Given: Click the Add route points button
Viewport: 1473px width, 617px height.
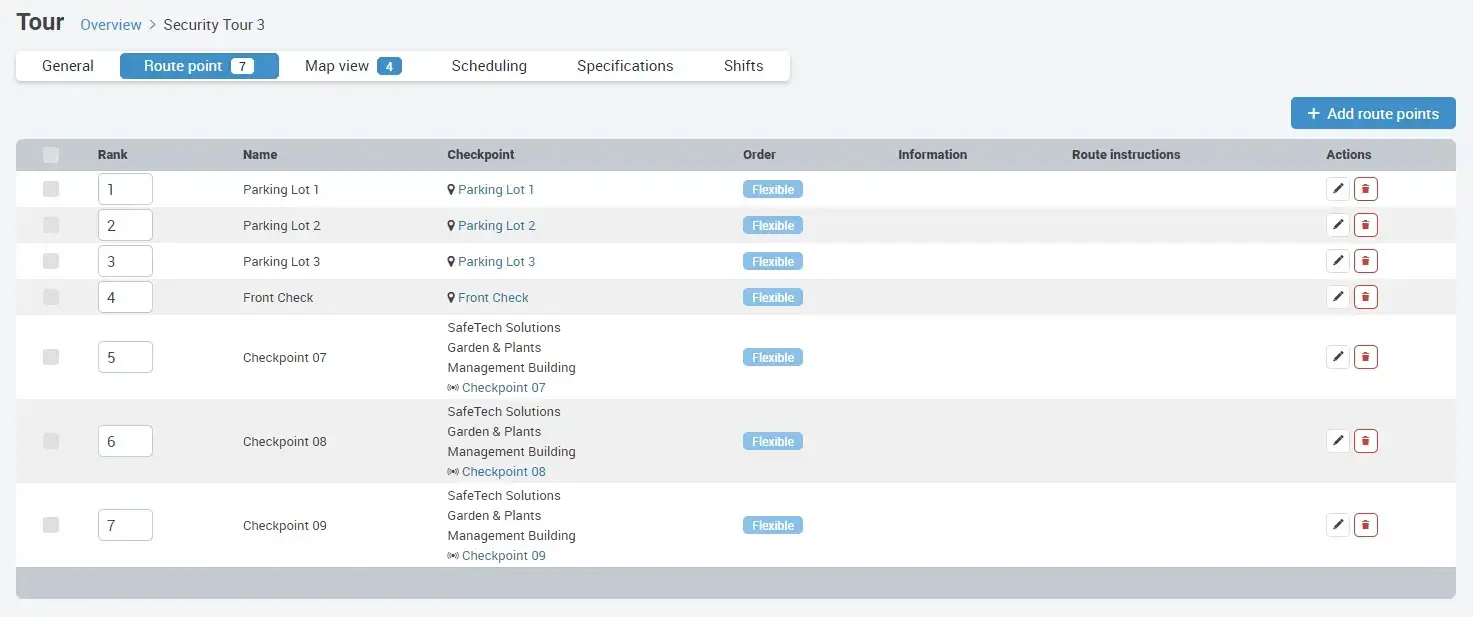Looking at the screenshot, I should click(1372, 114).
